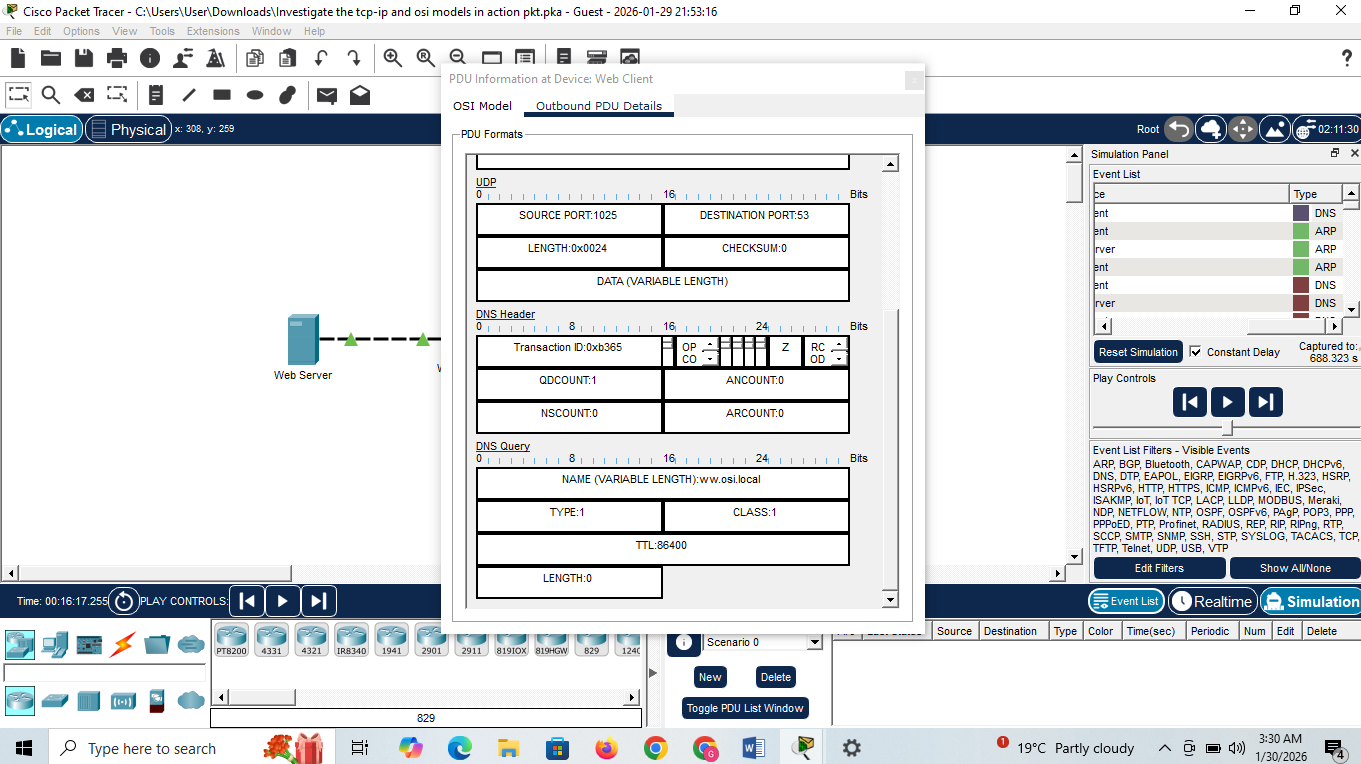Image resolution: width=1361 pixels, height=764 pixels.
Task: Click the Show All/None button
Action: 1295,568
